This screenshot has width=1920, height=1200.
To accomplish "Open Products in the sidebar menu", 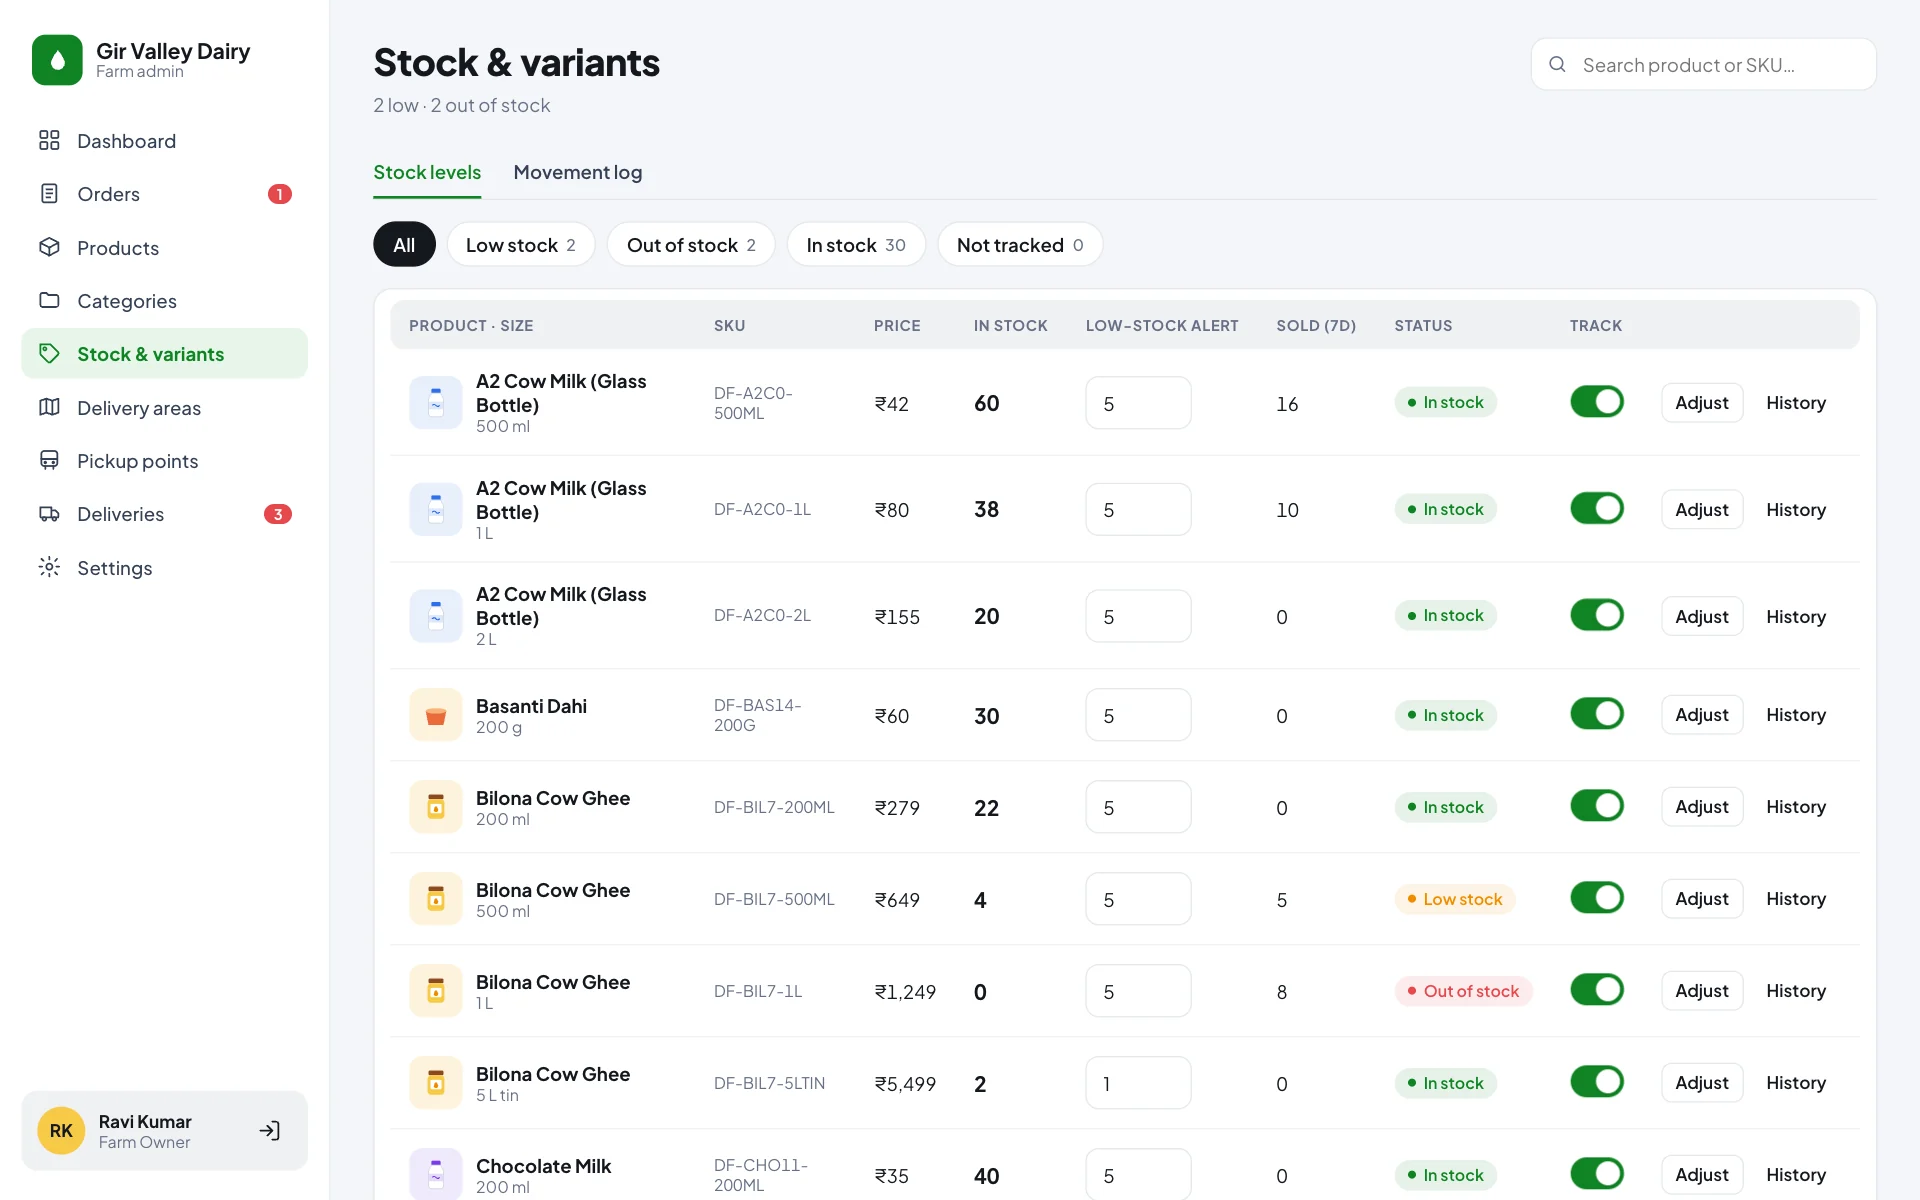I will (164, 247).
